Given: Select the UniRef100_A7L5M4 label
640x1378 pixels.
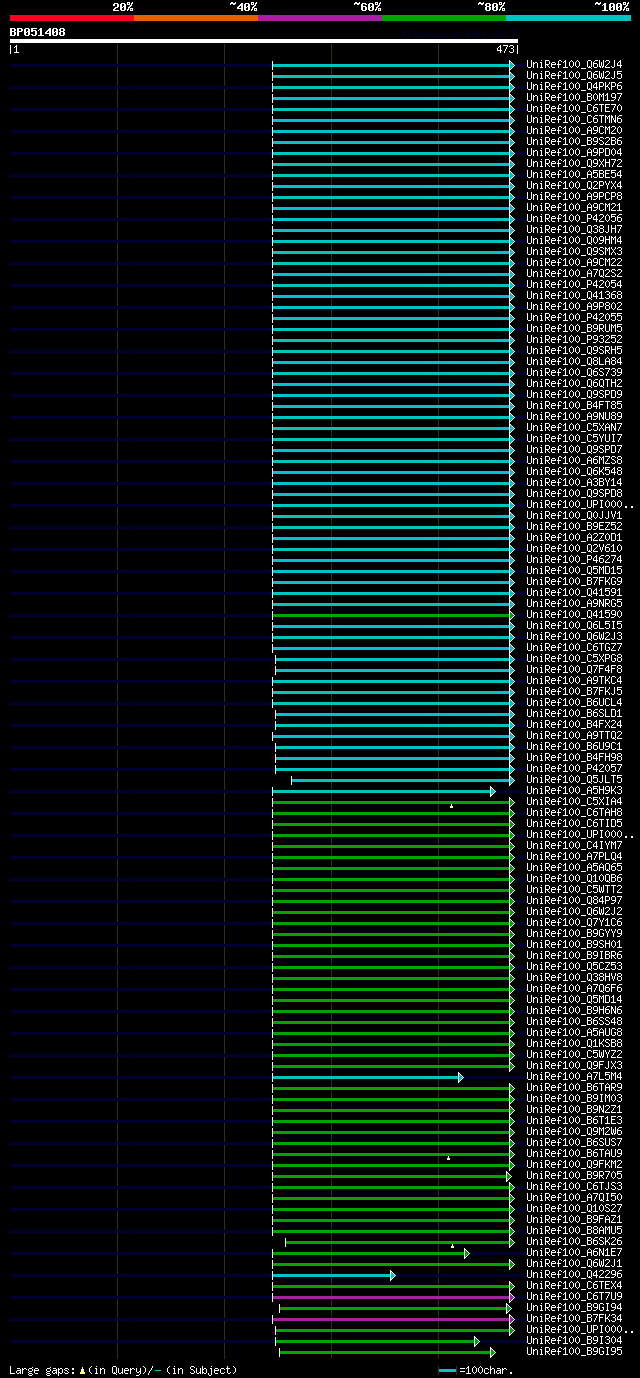Looking at the screenshot, I should coord(574,1076).
